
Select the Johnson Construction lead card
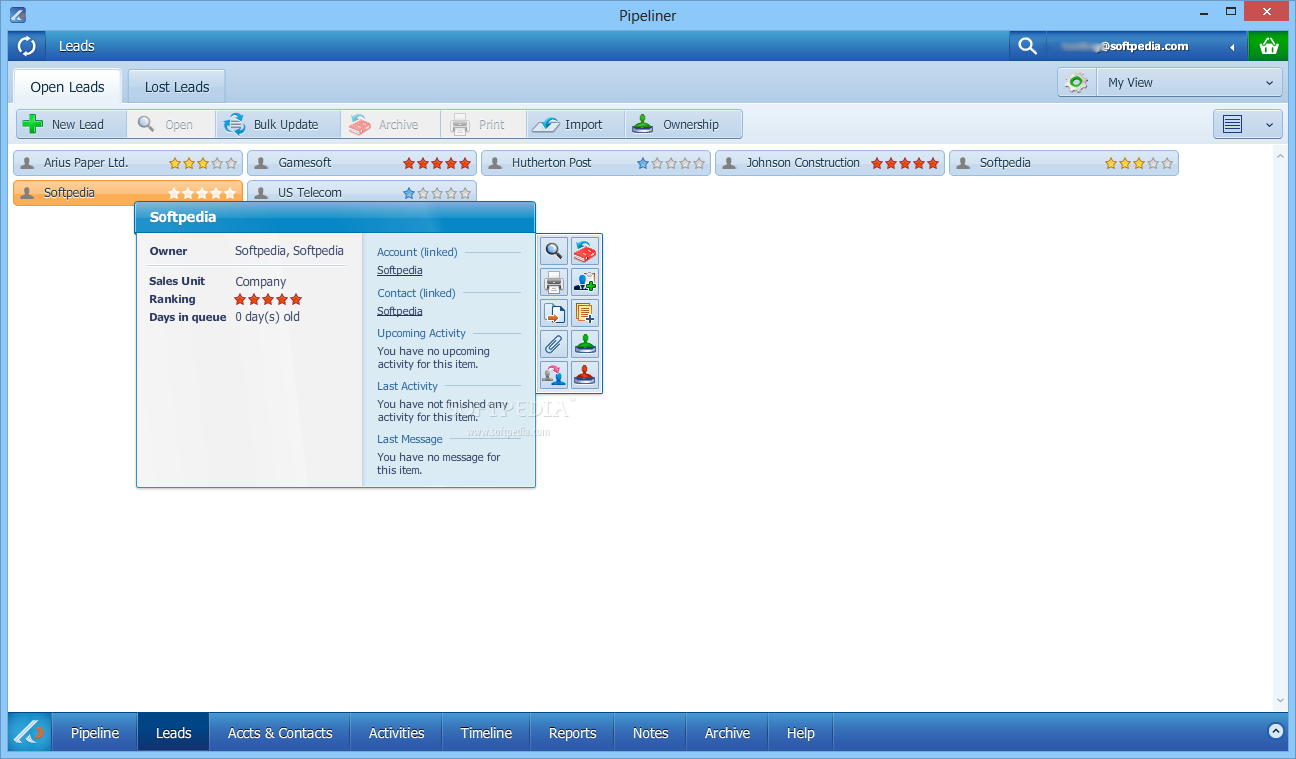coord(830,163)
